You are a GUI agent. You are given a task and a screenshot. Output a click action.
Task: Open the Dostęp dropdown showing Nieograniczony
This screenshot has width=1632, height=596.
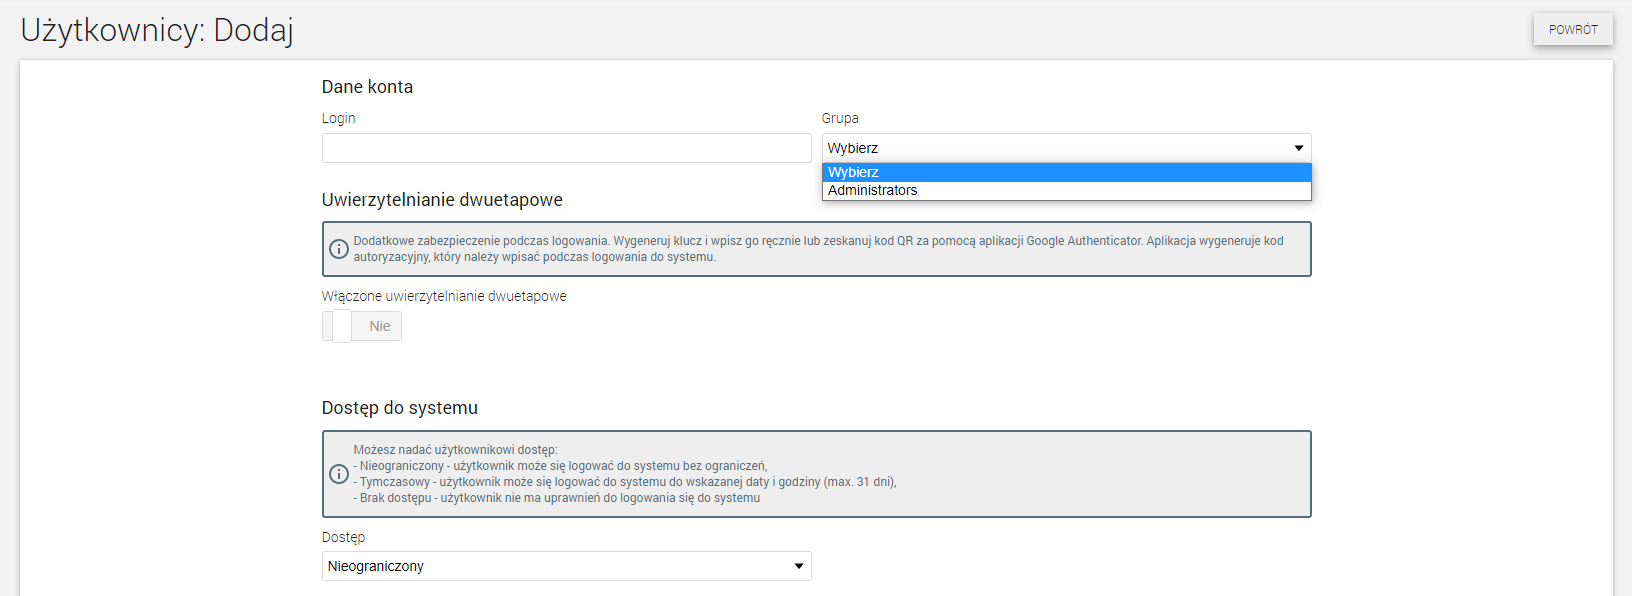[566, 566]
